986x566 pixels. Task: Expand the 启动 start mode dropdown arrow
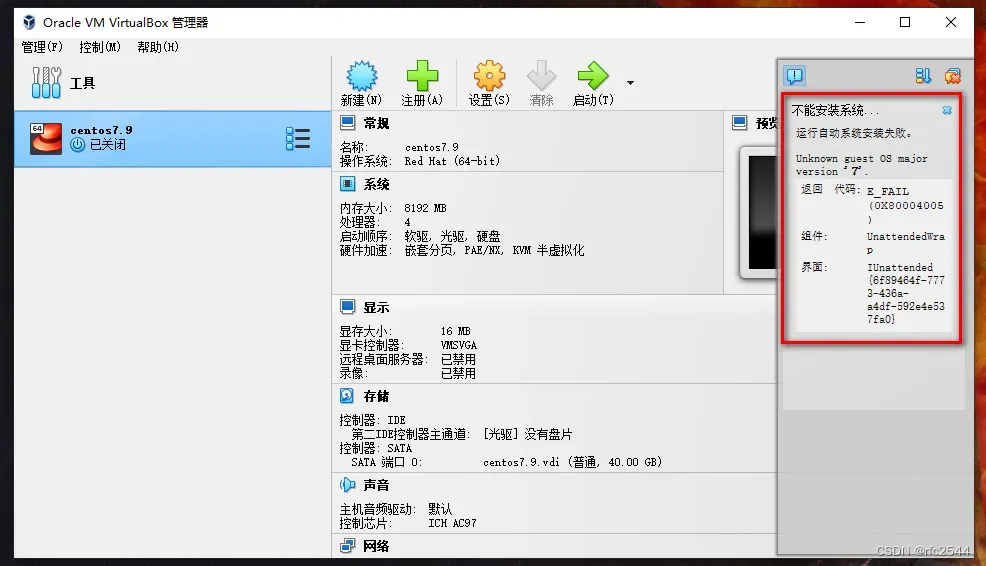[630, 82]
